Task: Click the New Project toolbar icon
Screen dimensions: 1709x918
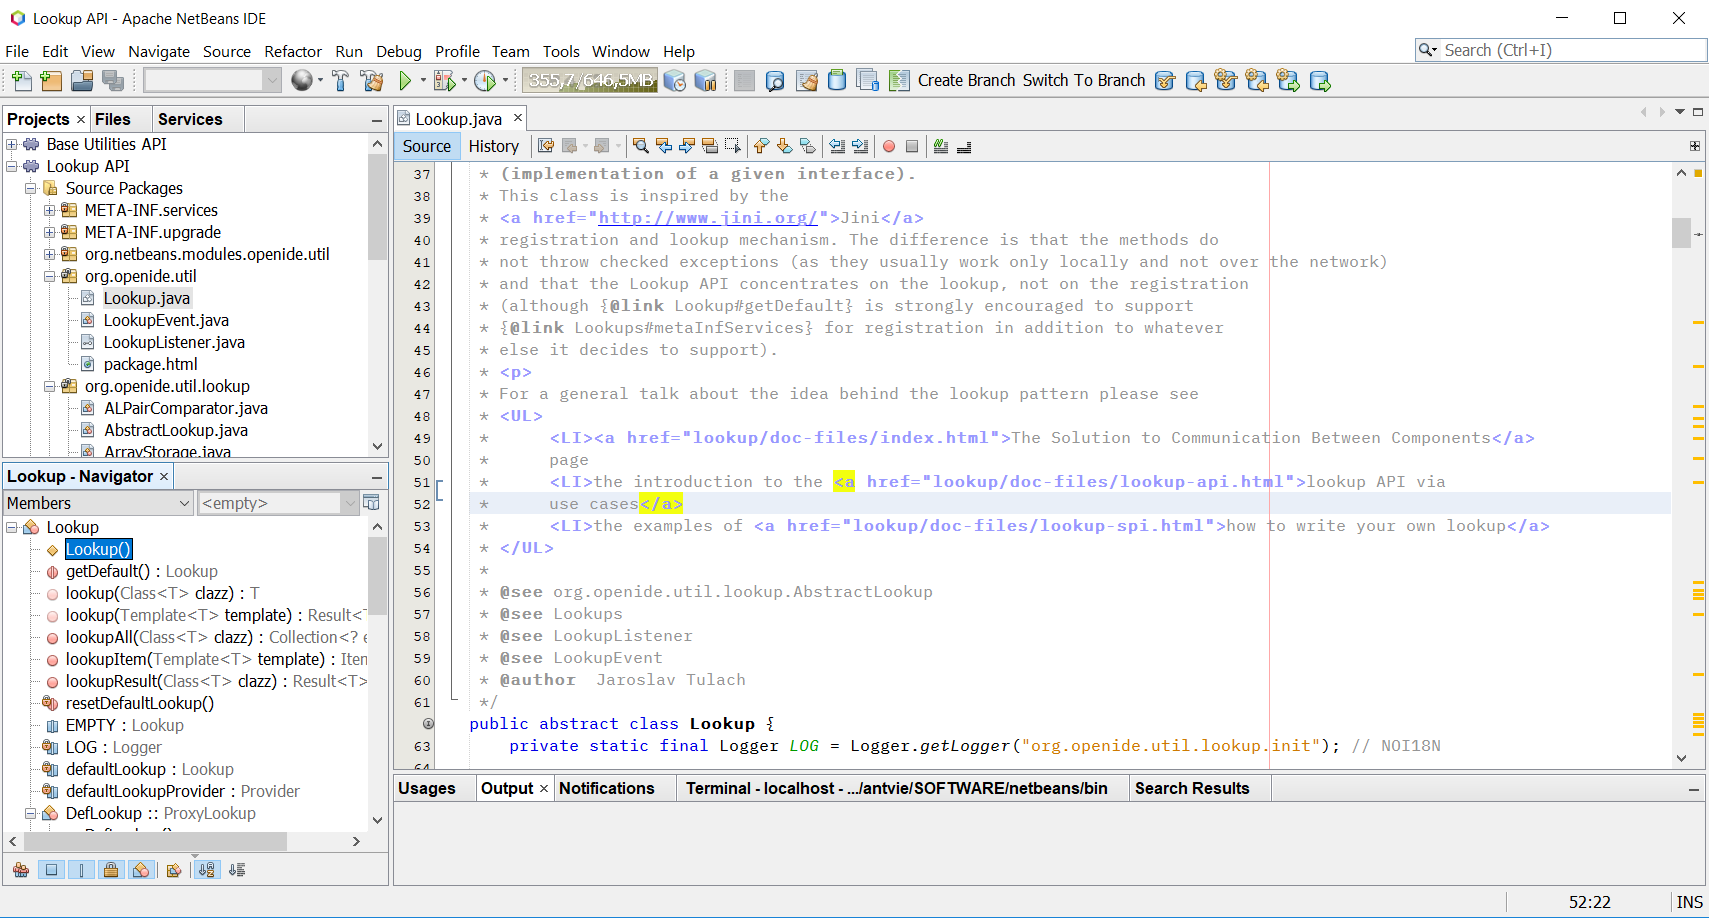Action: (x=51, y=81)
